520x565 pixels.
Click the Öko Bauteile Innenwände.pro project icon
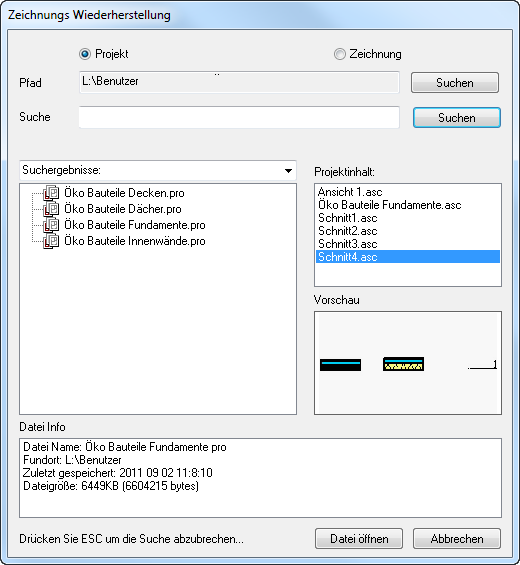(51, 241)
